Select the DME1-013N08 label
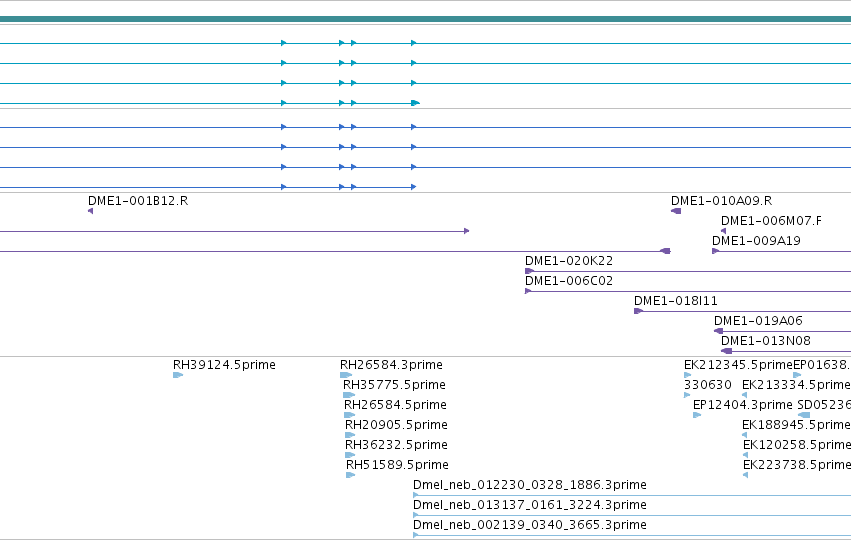This screenshot has width=851, height=540. click(766, 341)
